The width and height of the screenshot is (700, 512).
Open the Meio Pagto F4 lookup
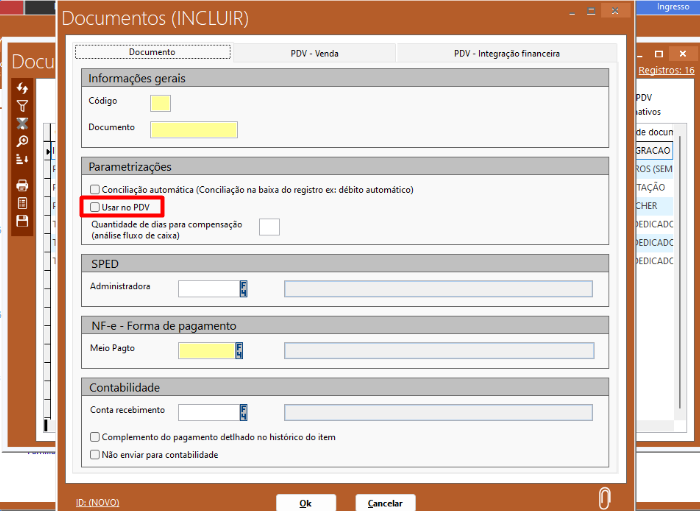239,350
